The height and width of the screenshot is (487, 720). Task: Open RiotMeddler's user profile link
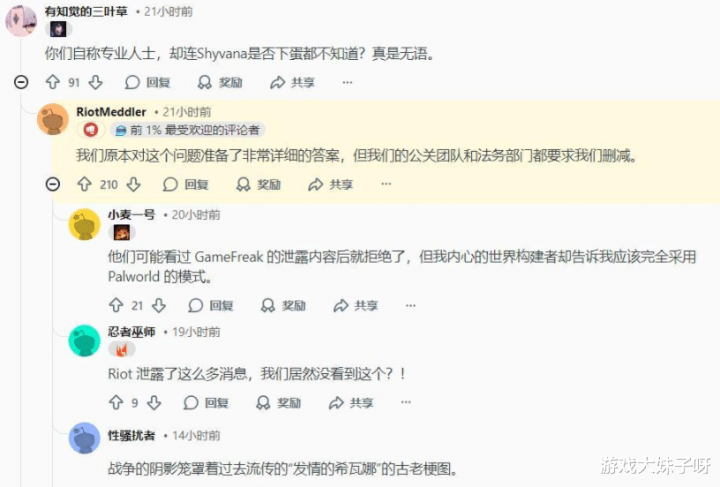coord(111,112)
